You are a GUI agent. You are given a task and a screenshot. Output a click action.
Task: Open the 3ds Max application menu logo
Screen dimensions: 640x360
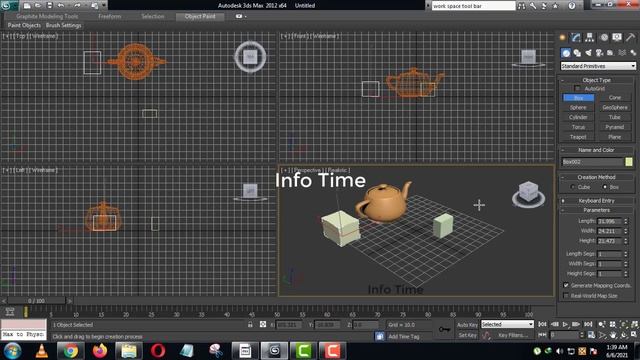pyautogui.click(x=7, y=5)
